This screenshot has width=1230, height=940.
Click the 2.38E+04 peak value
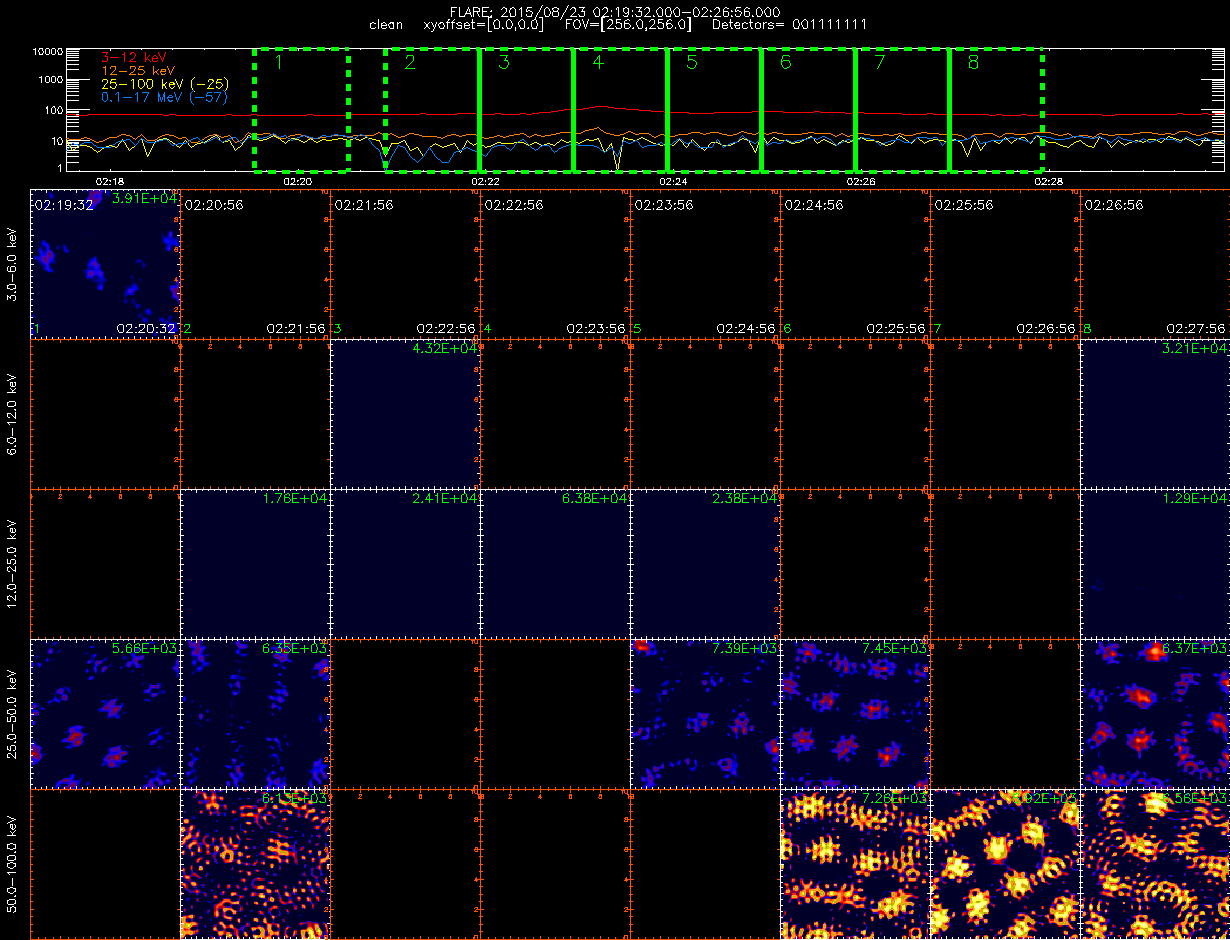click(x=746, y=499)
